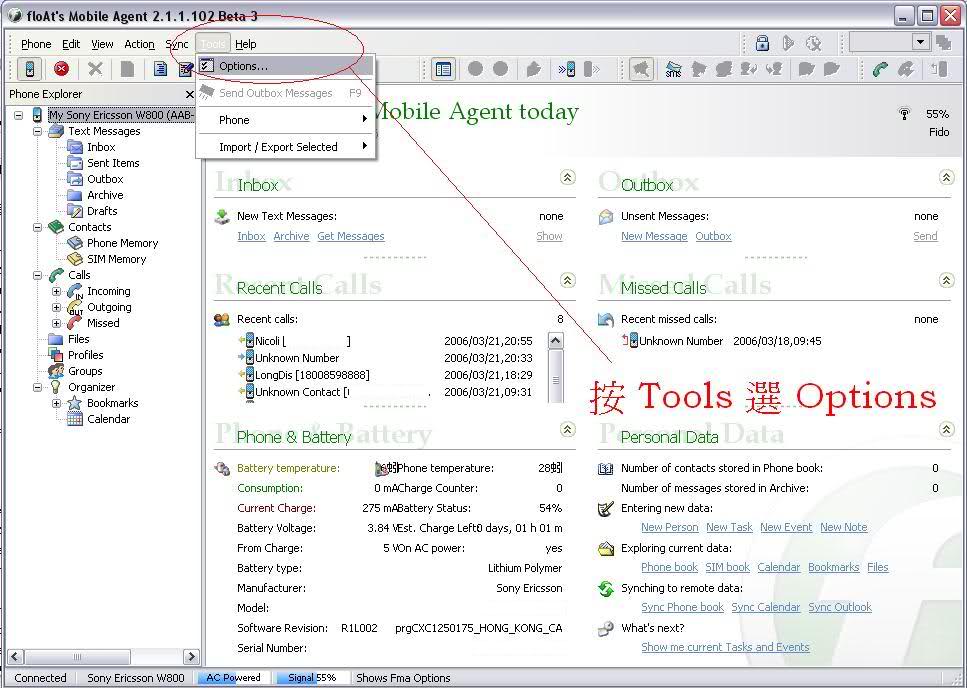Click the red disconnect icon in toolbar
This screenshot has height=688, width=967.
[61, 69]
